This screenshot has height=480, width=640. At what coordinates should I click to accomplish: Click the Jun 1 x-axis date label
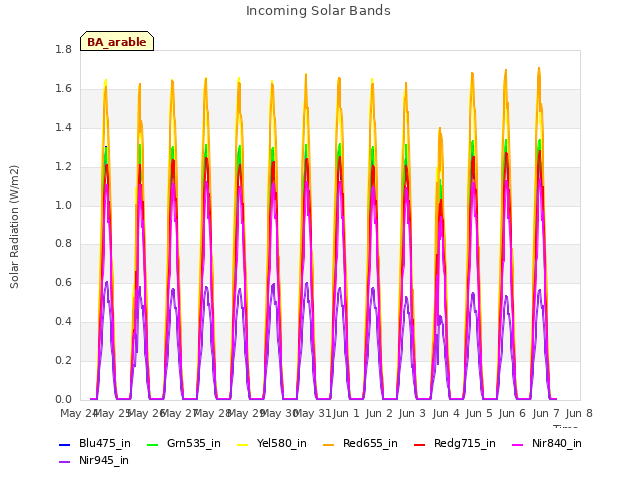pyautogui.click(x=346, y=413)
